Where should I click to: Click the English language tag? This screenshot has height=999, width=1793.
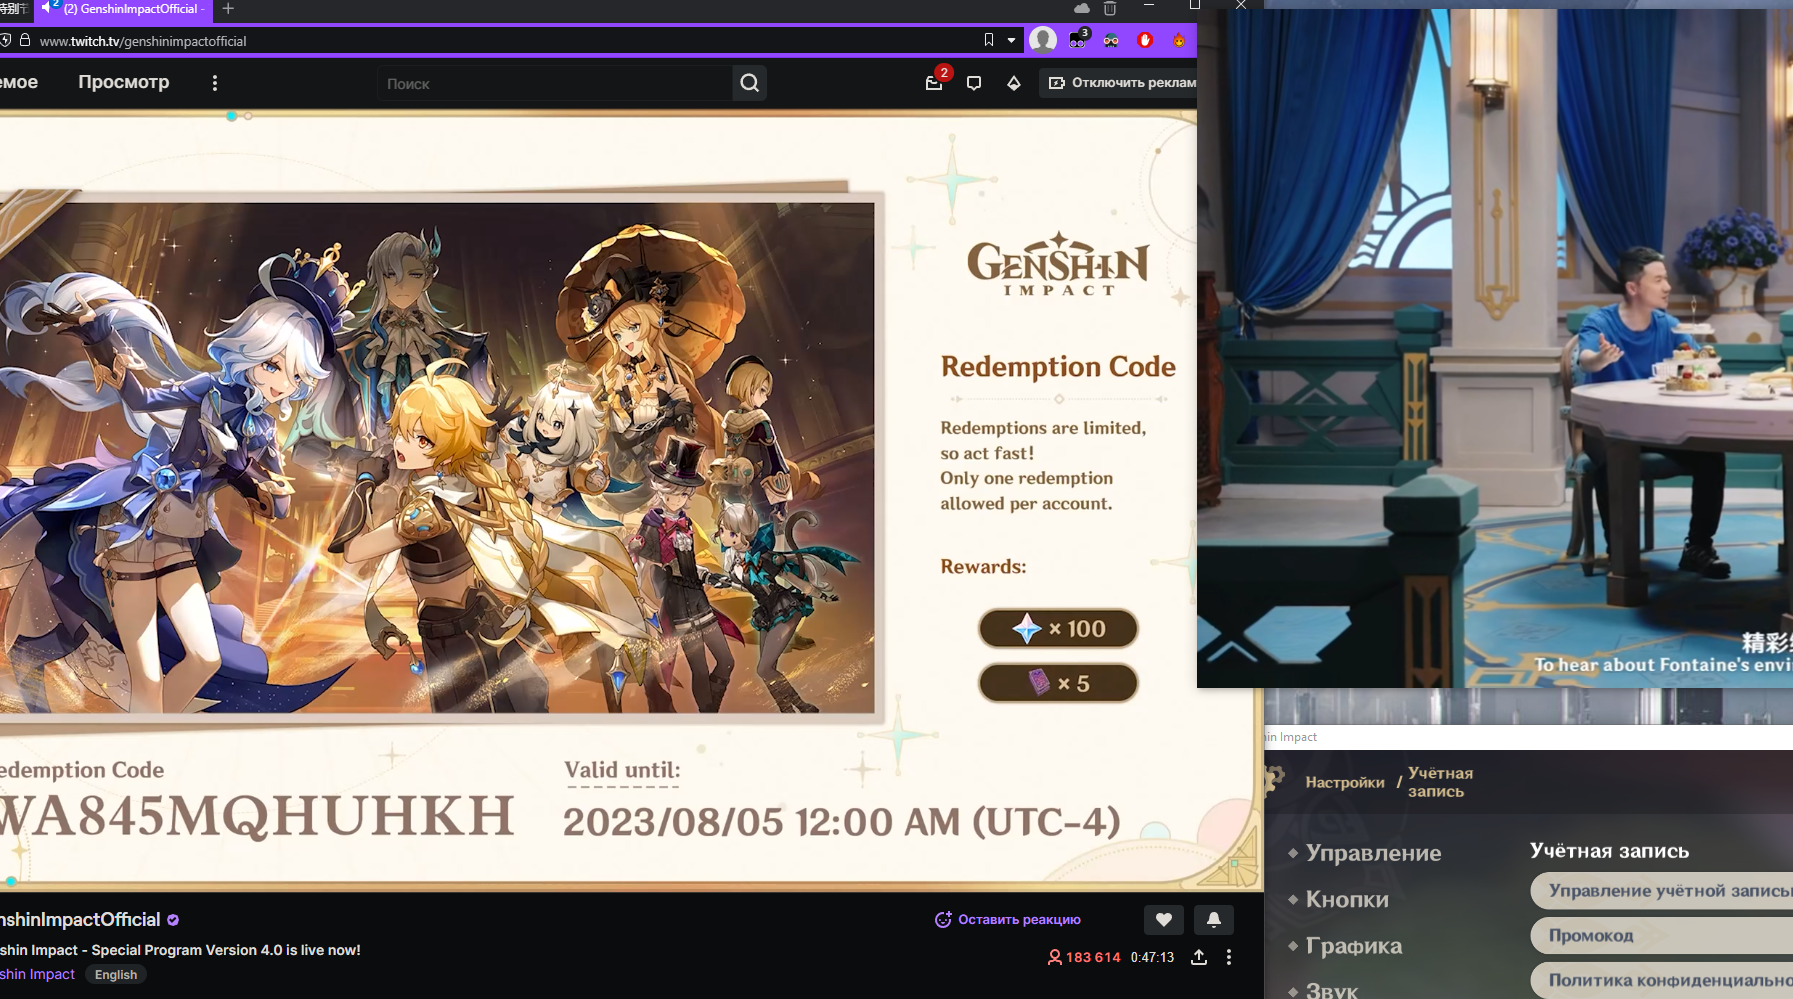116,975
